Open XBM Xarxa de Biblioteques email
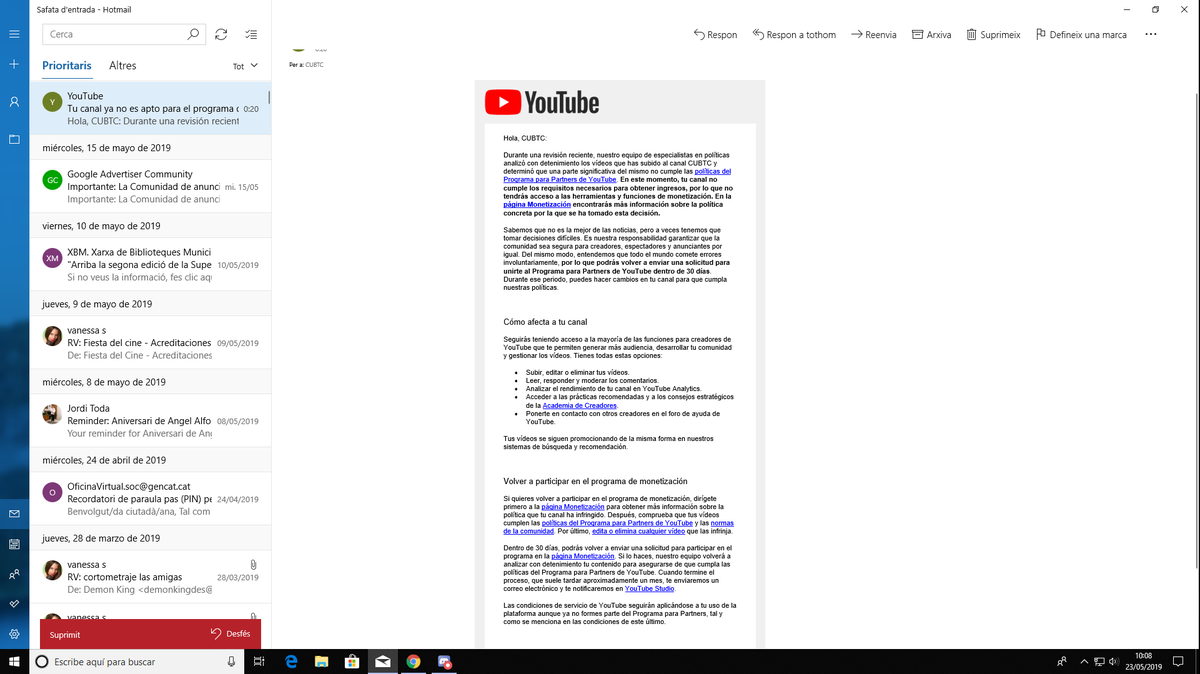This screenshot has width=1200, height=674. click(x=150, y=265)
